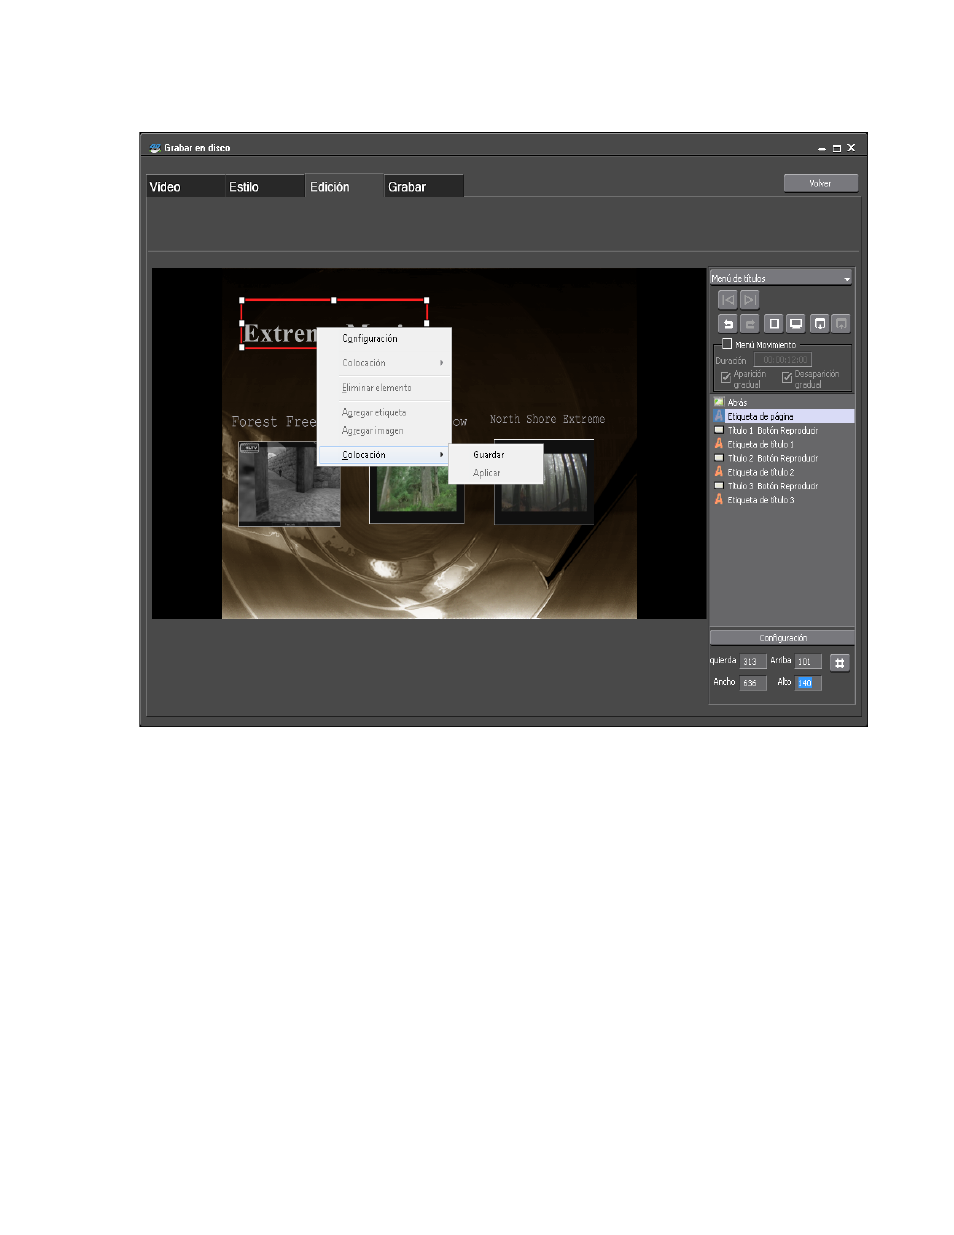Click the undo arrow icon

tap(728, 324)
